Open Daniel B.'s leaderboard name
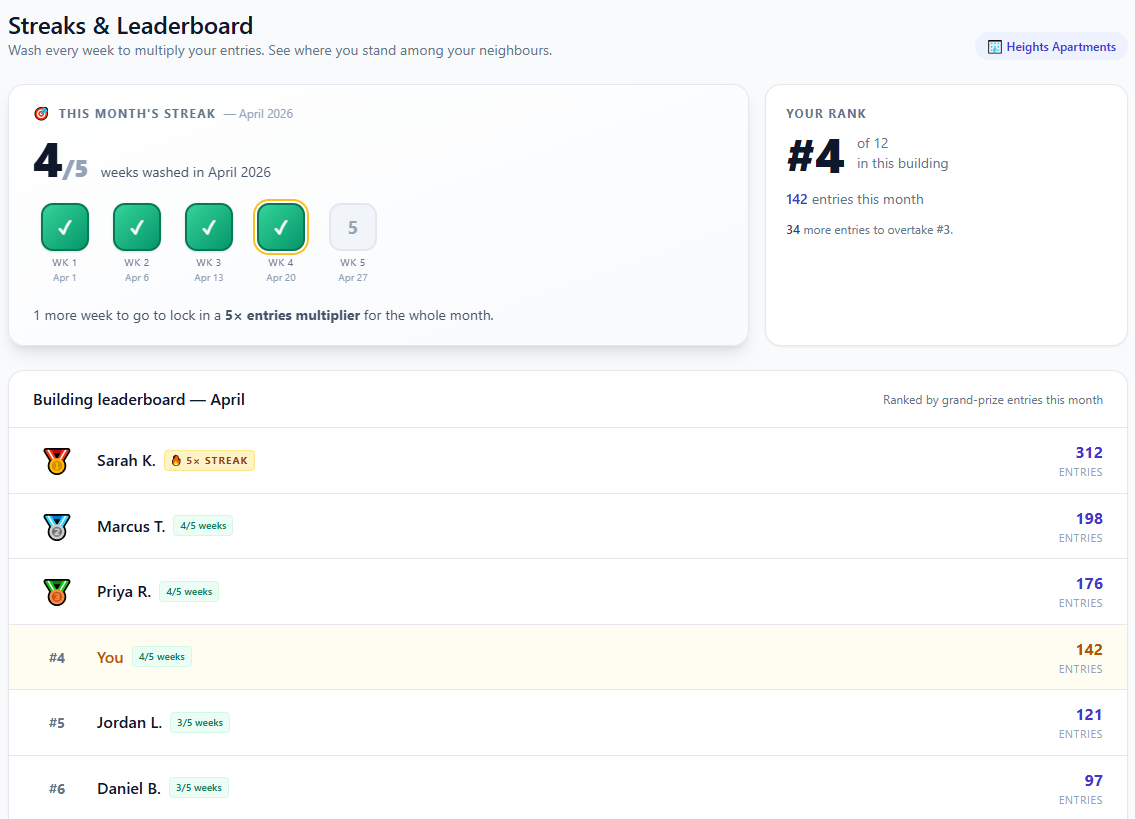 (x=129, y=788)
